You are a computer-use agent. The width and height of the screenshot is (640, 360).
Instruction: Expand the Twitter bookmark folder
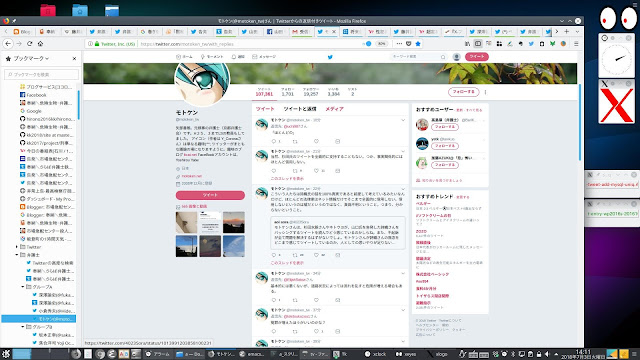[x=16, y=247]
